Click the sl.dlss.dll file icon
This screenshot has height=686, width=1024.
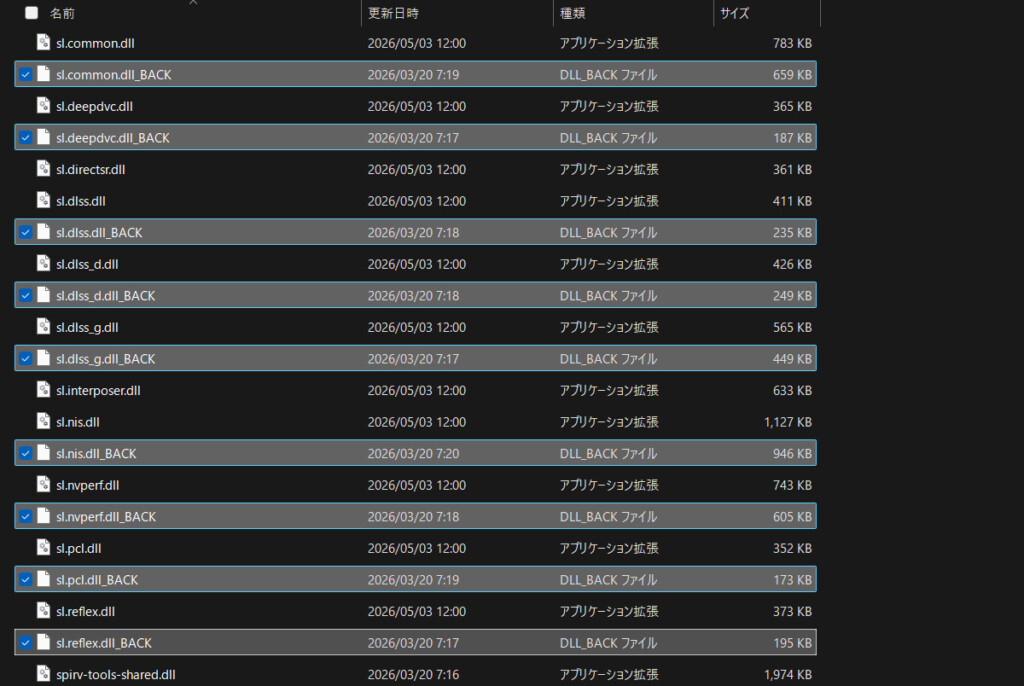(44, 201)
